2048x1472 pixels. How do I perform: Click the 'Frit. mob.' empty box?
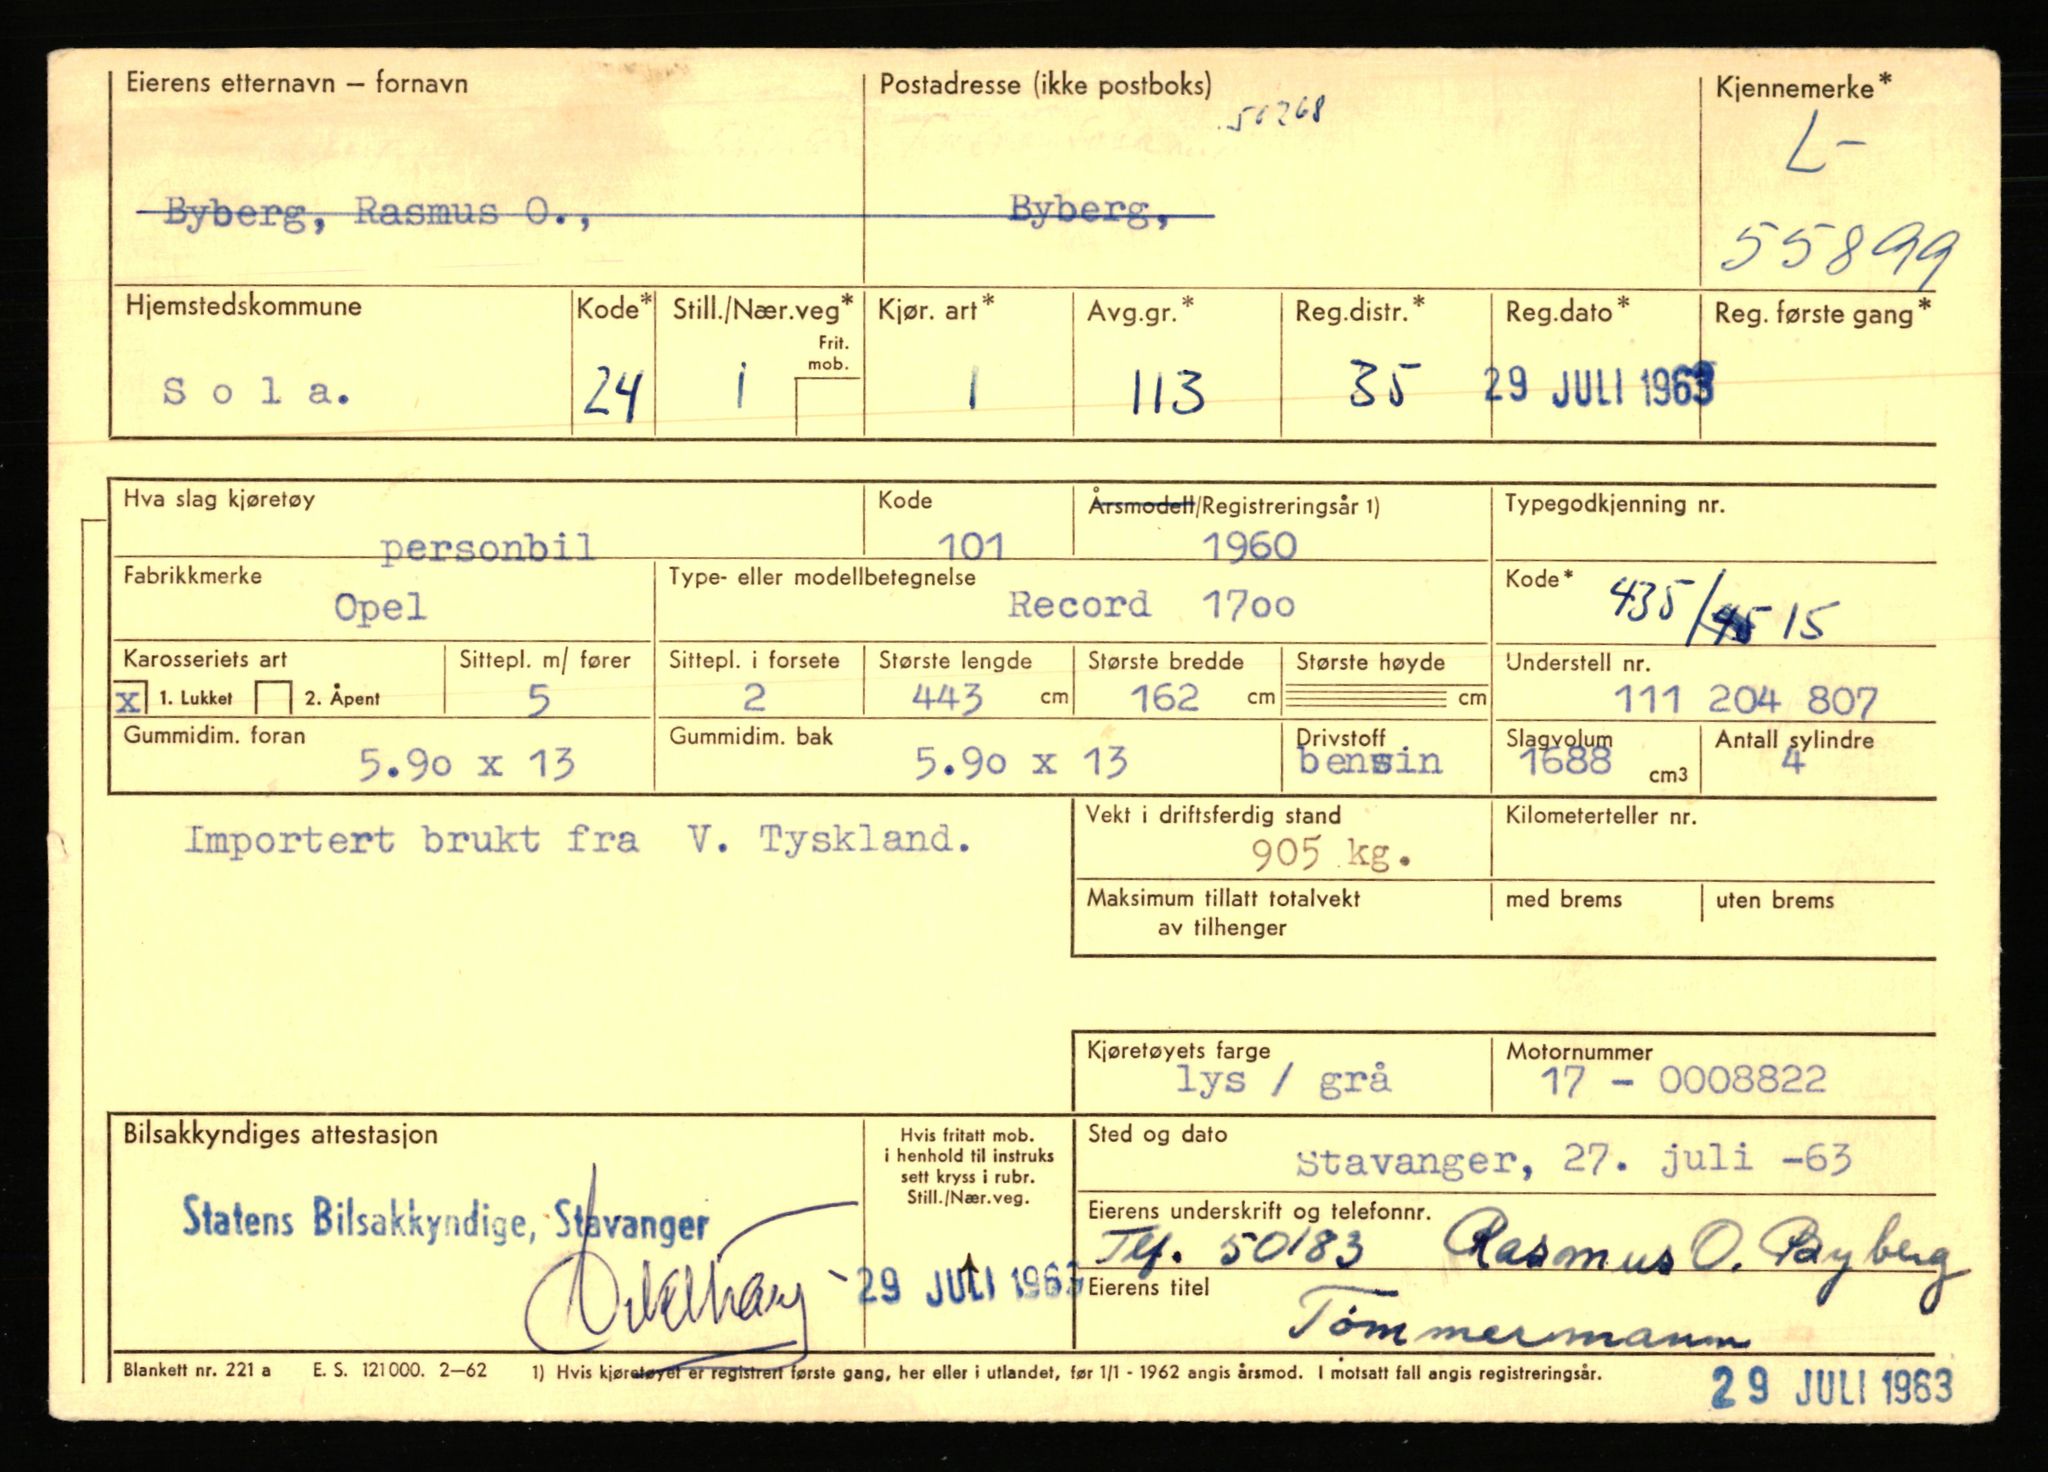pos(828,406)
